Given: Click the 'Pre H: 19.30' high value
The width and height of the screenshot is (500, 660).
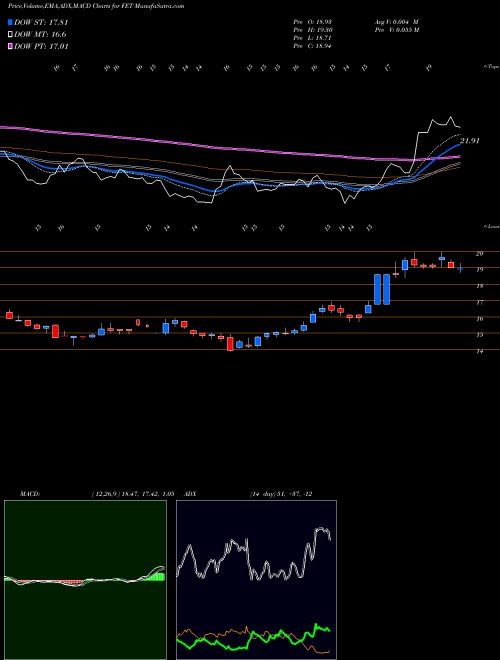Looking at the screenshot, I should 315,29.
